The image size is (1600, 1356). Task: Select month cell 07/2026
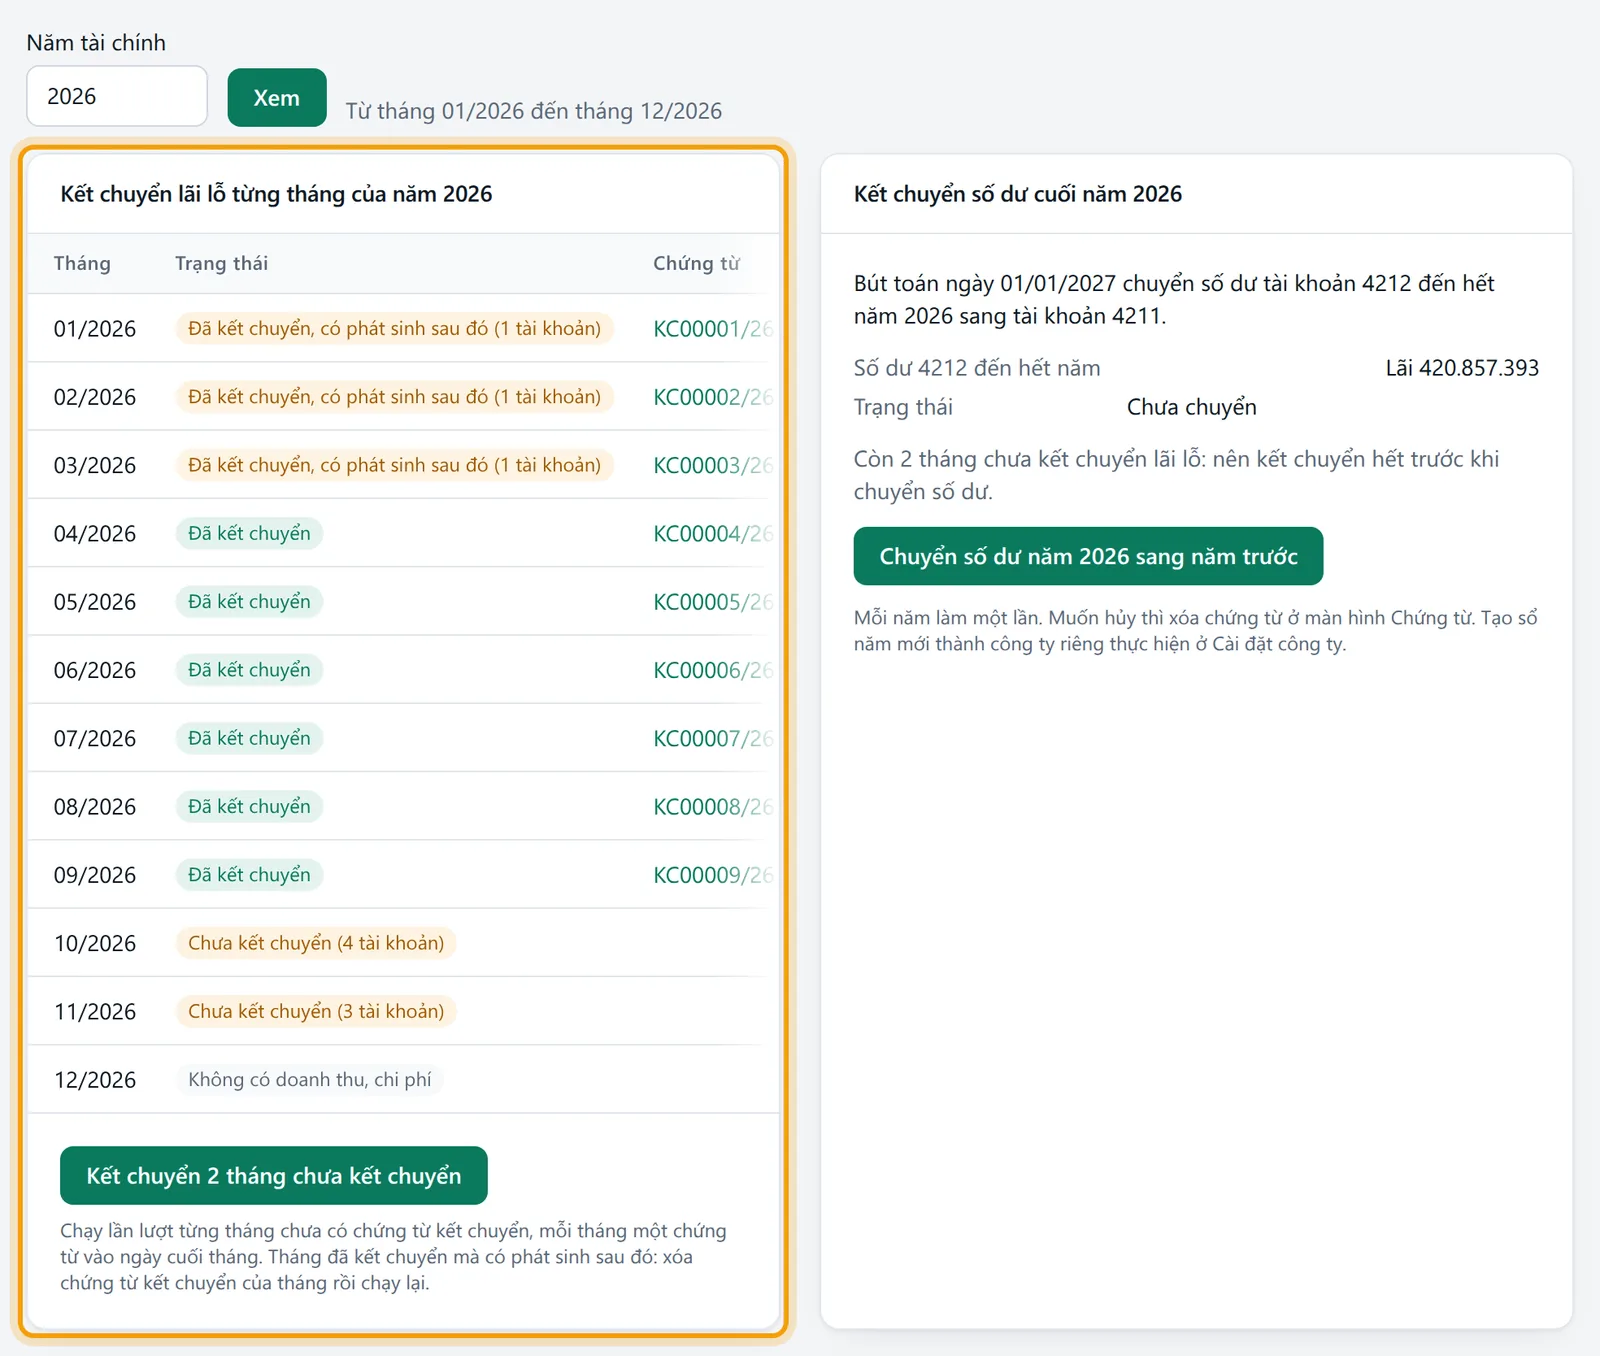[x=95, y=739]
